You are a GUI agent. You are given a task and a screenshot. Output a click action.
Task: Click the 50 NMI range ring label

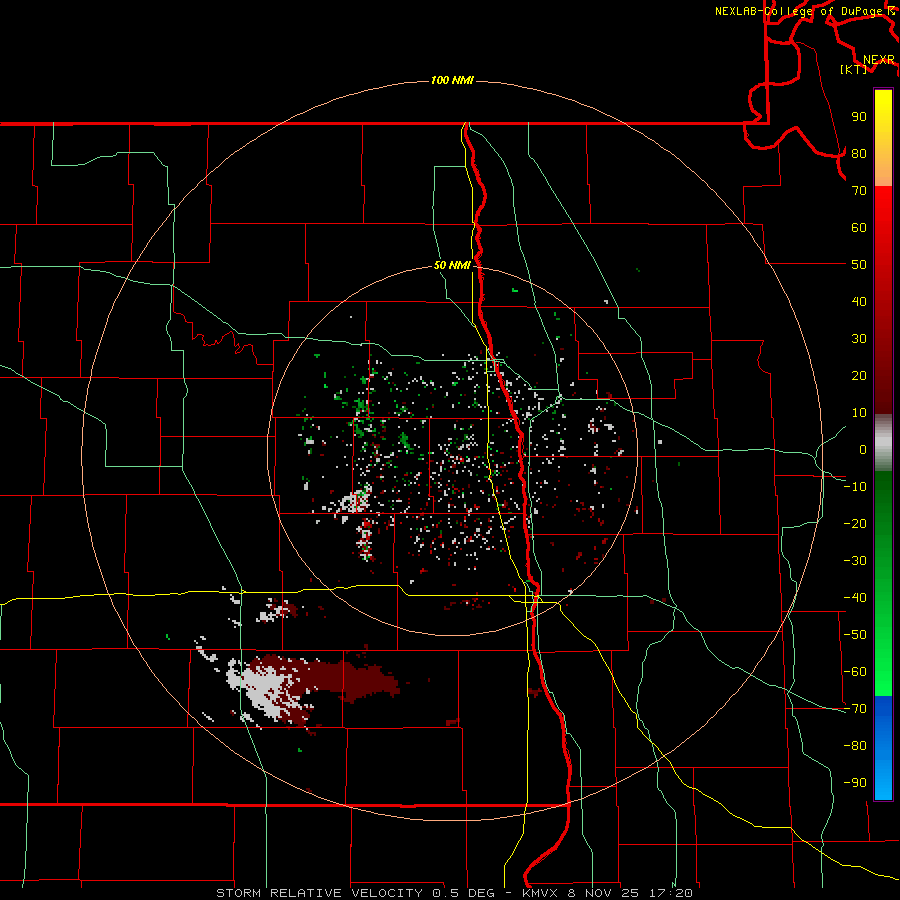tap(452, 265)
